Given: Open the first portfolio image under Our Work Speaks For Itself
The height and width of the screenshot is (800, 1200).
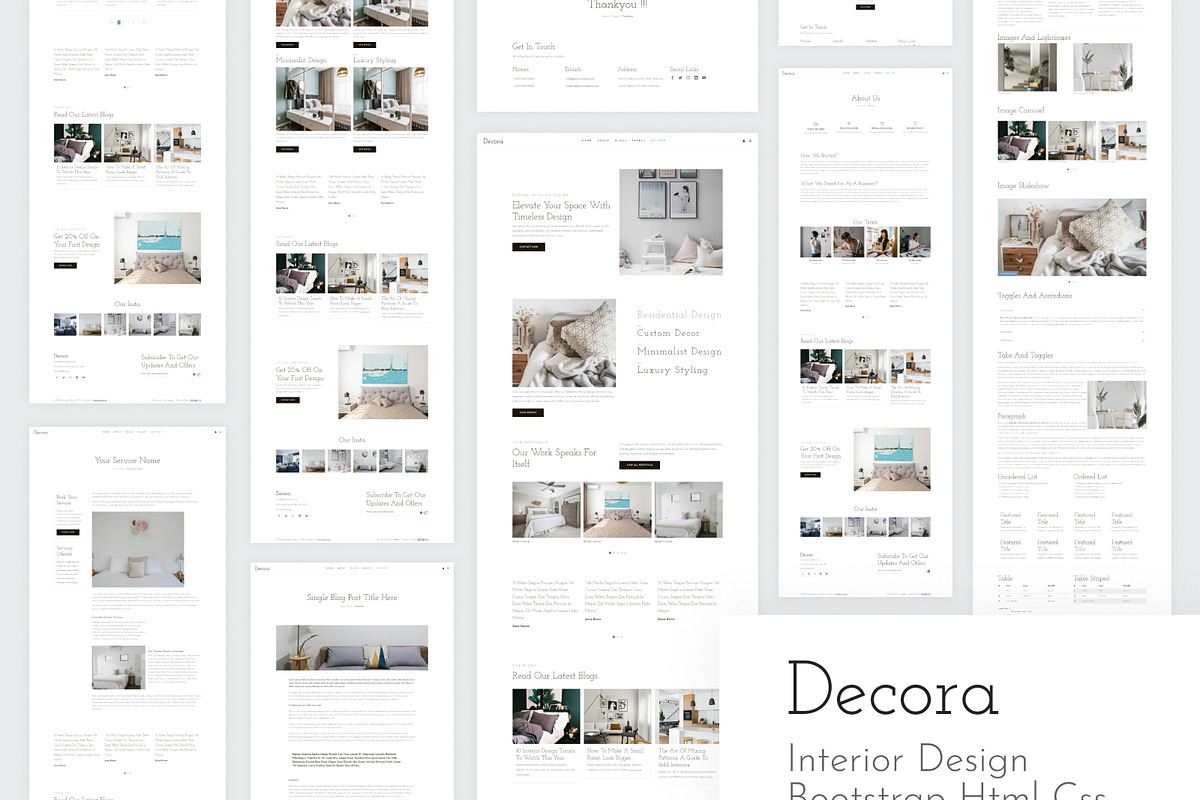Looking at the screenshot, I should (546, 510).
